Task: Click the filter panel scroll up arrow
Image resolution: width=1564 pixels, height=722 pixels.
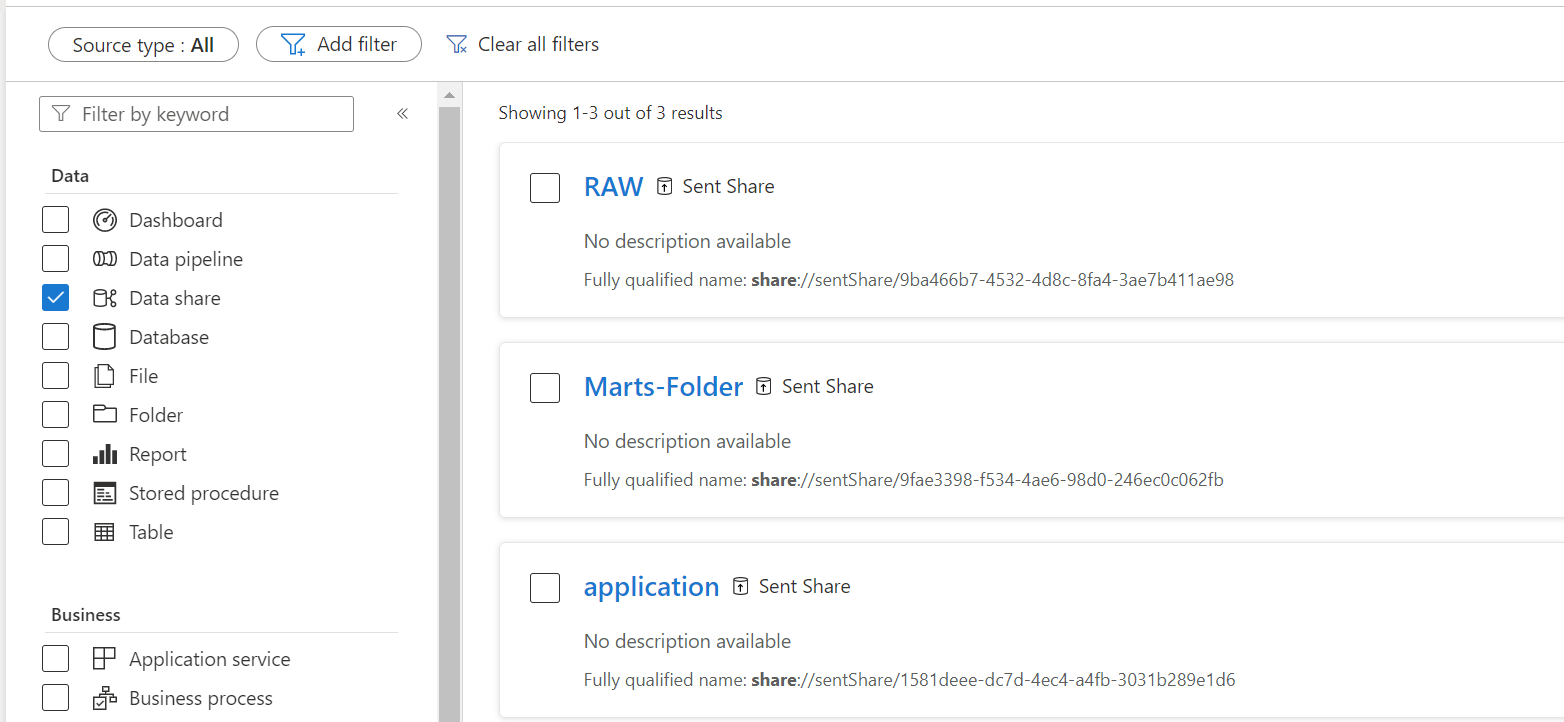Action: (x=450, y=96)
